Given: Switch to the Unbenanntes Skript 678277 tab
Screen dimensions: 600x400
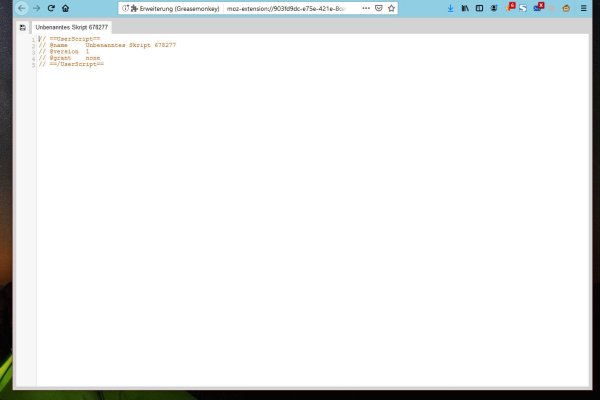Looking at the screenshot, I should click(71, 27).
